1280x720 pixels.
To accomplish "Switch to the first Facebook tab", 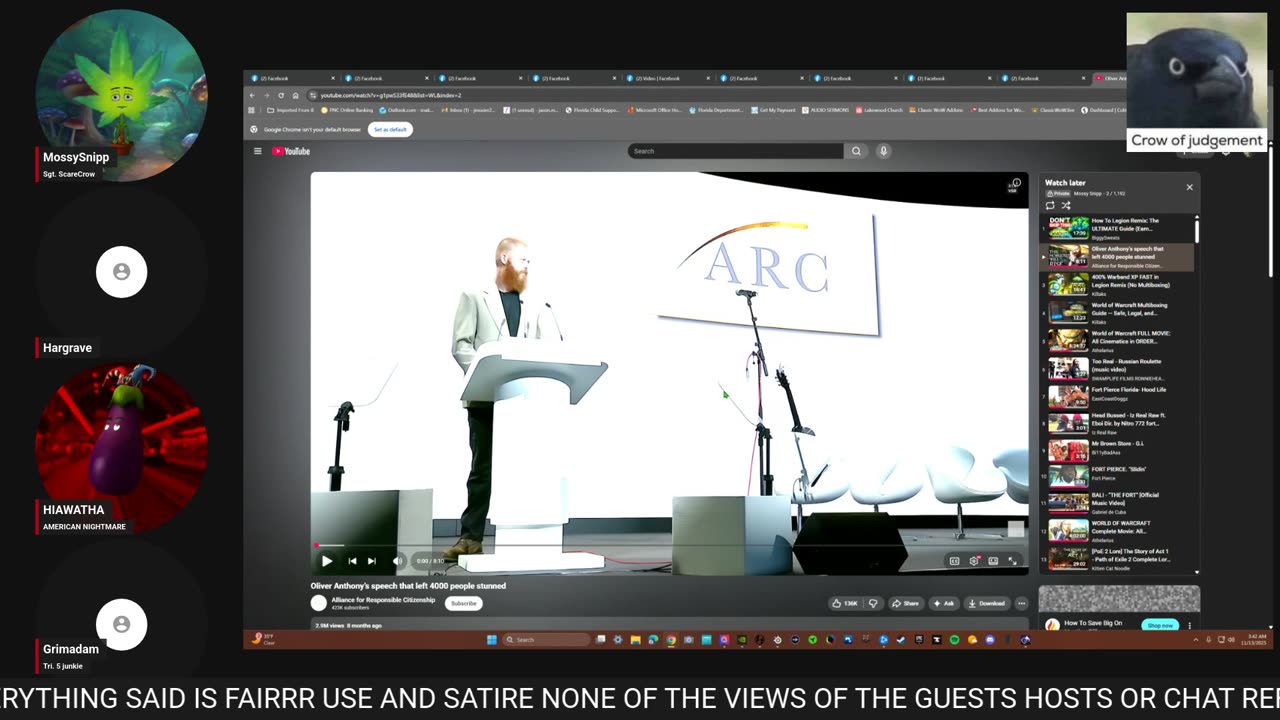I will coord(290,78).
